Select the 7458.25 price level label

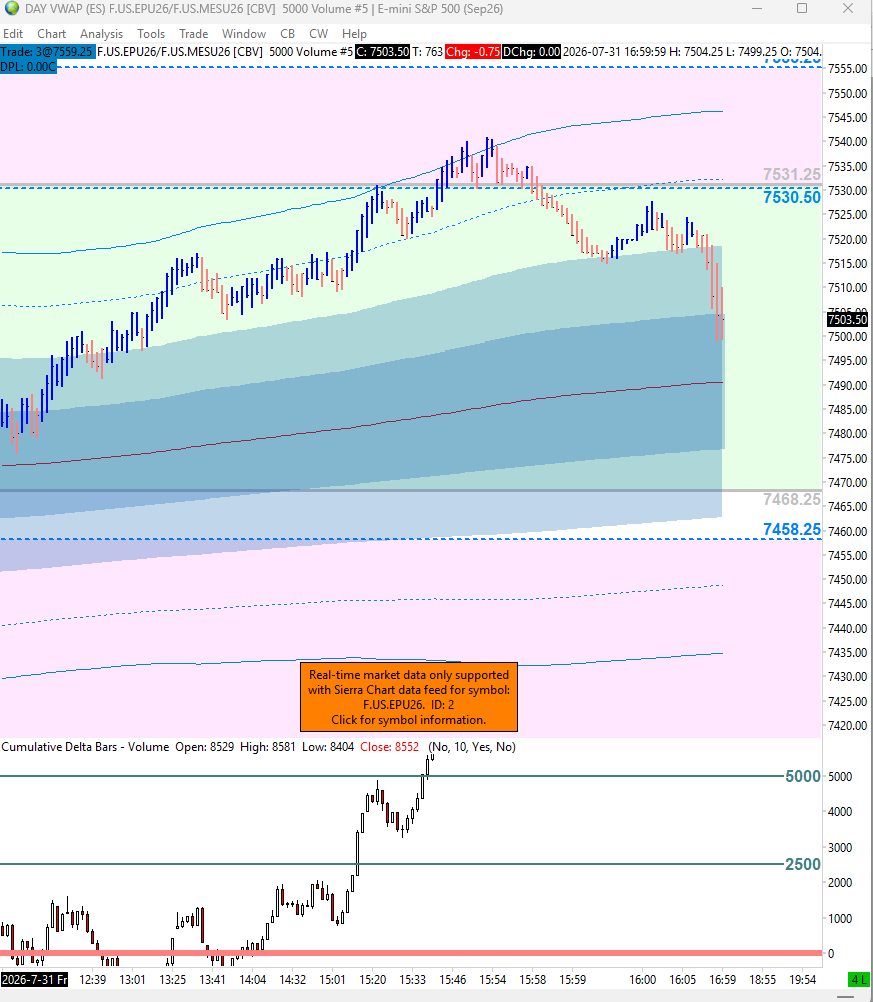tap(792, 529)
